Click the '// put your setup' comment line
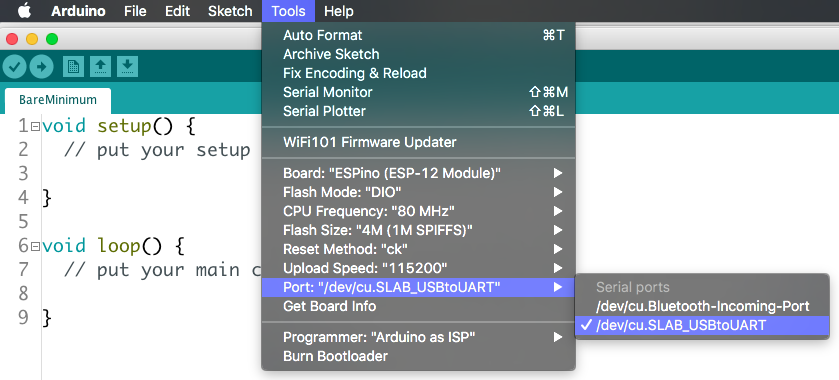The image size is (839, 380). pos(157,150)
